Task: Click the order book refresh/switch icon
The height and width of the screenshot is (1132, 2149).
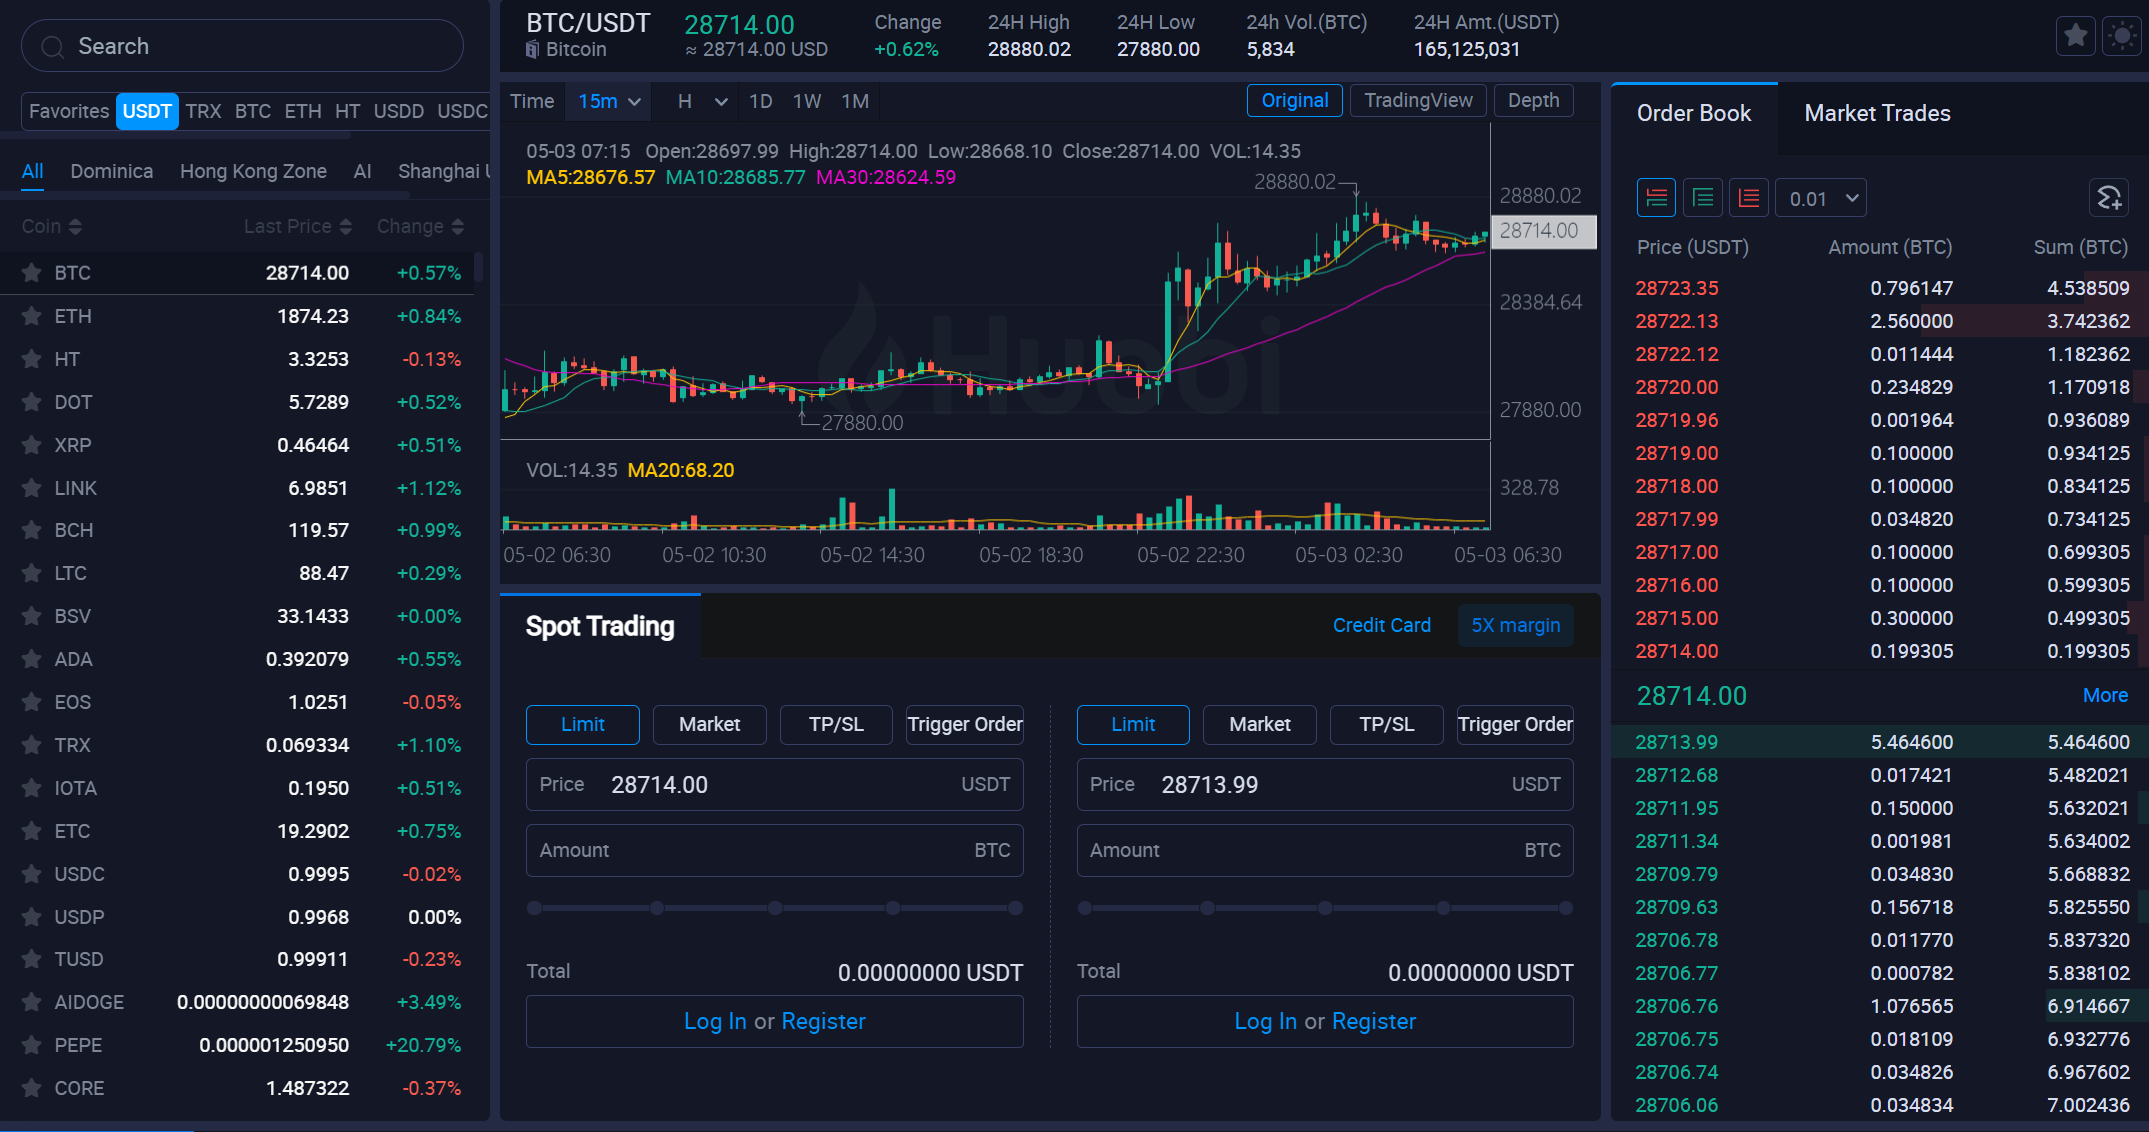Action: pos(2109,198)
